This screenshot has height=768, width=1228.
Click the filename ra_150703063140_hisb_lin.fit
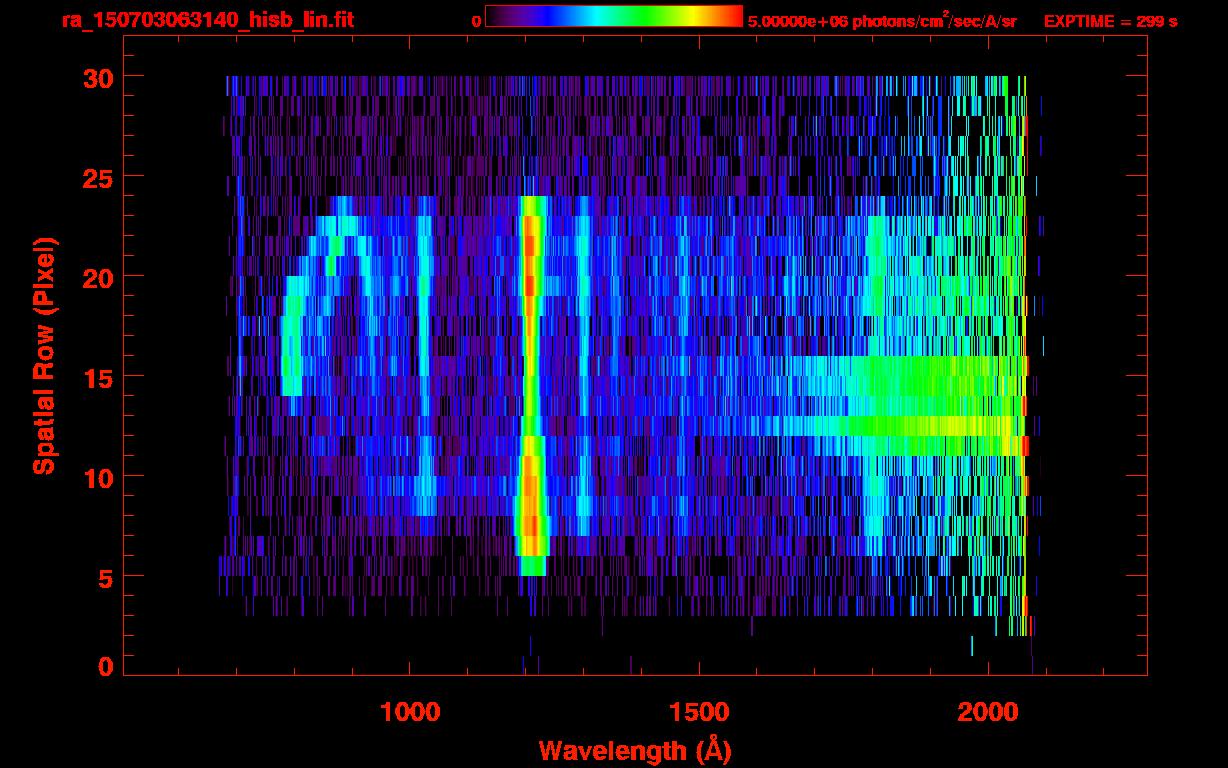pyautogui.click(x=206, y=20)
